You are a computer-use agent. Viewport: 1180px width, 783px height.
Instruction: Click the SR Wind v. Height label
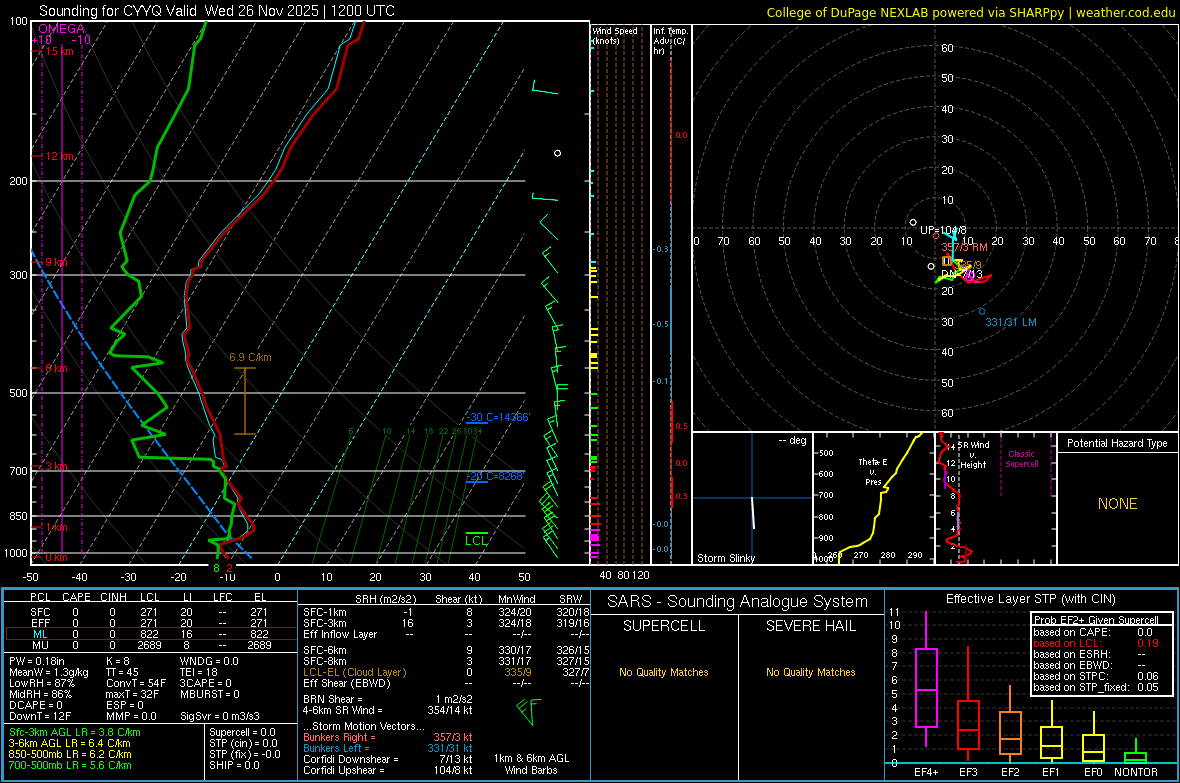pos(973,455)
